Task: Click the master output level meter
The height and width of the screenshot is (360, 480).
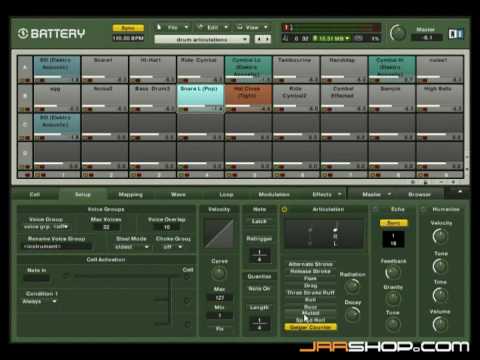Action: pyautogui.click(x=337, y=28)
